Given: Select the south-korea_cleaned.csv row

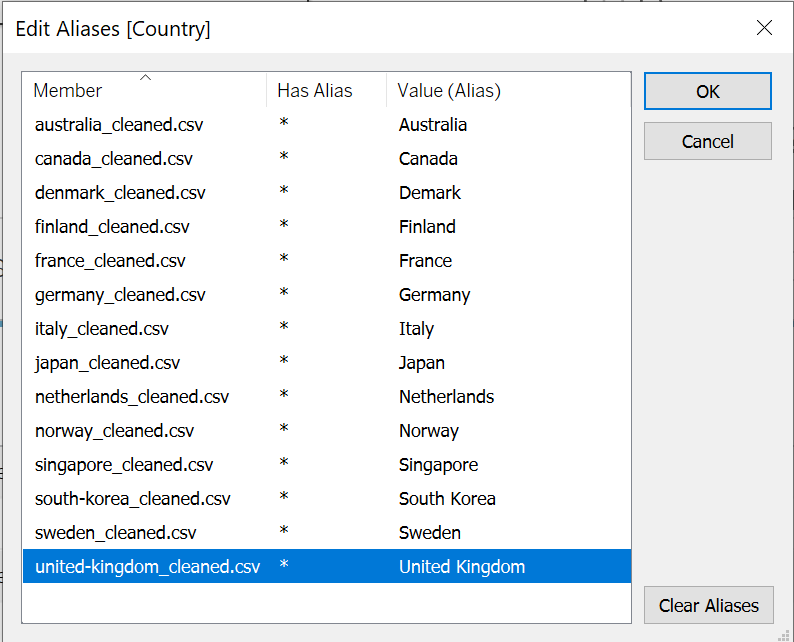Looking at the screenshot, I should pos(132,499).
